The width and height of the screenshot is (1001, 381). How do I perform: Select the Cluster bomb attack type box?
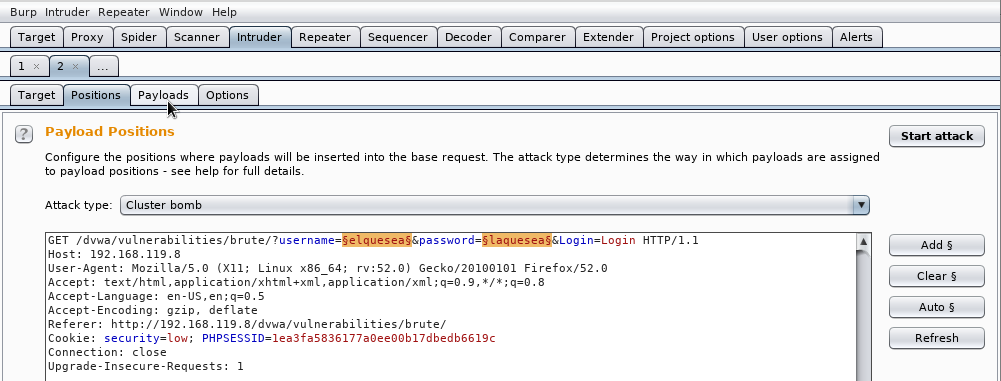tap(495, 205)
